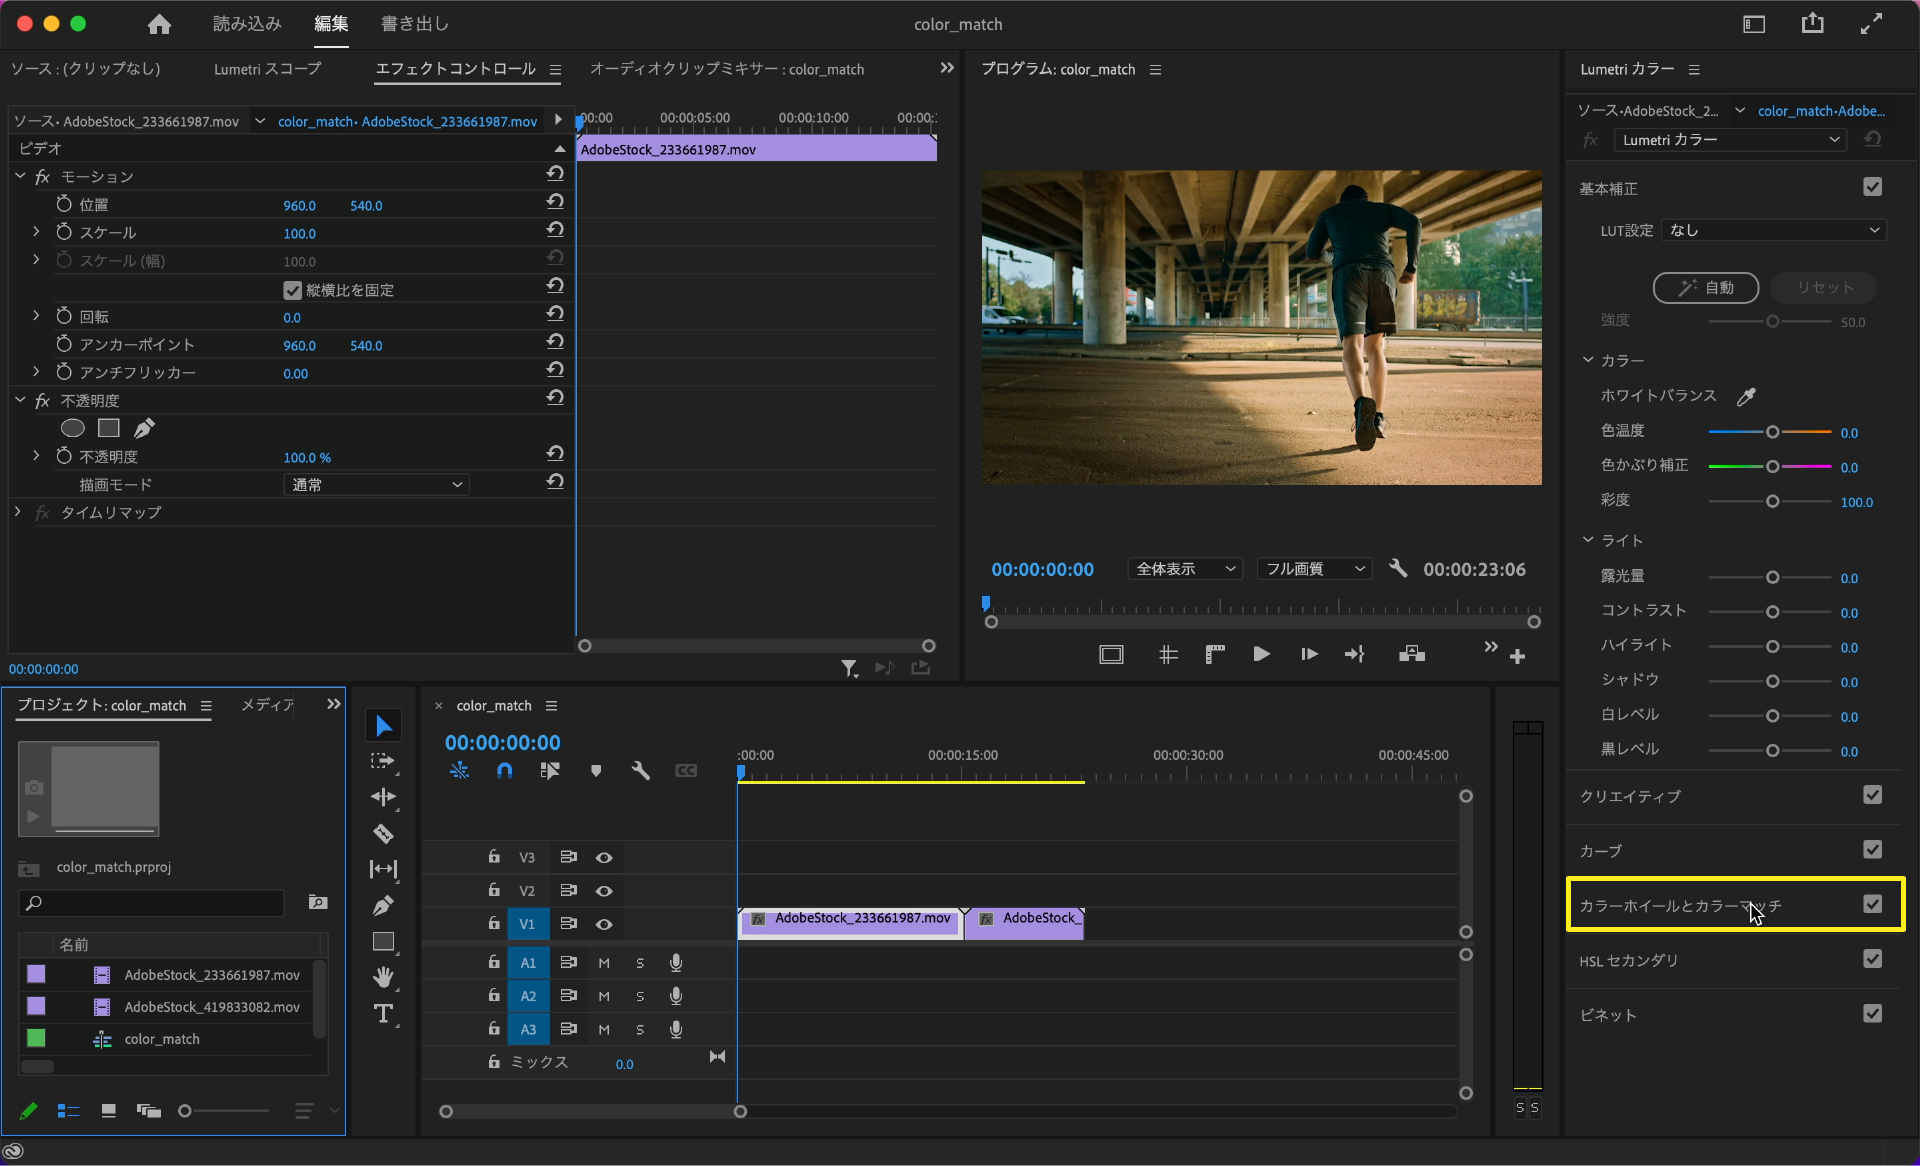Open the LUT設定 dropdown
1920x1166 pixels.
(1773, 230)
